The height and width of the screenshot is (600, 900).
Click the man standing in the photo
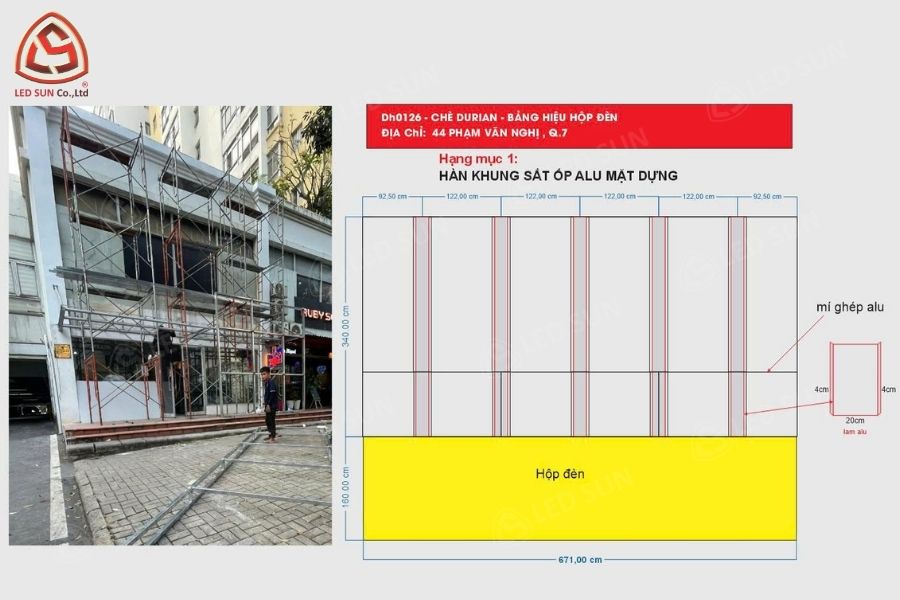(270, 403)
